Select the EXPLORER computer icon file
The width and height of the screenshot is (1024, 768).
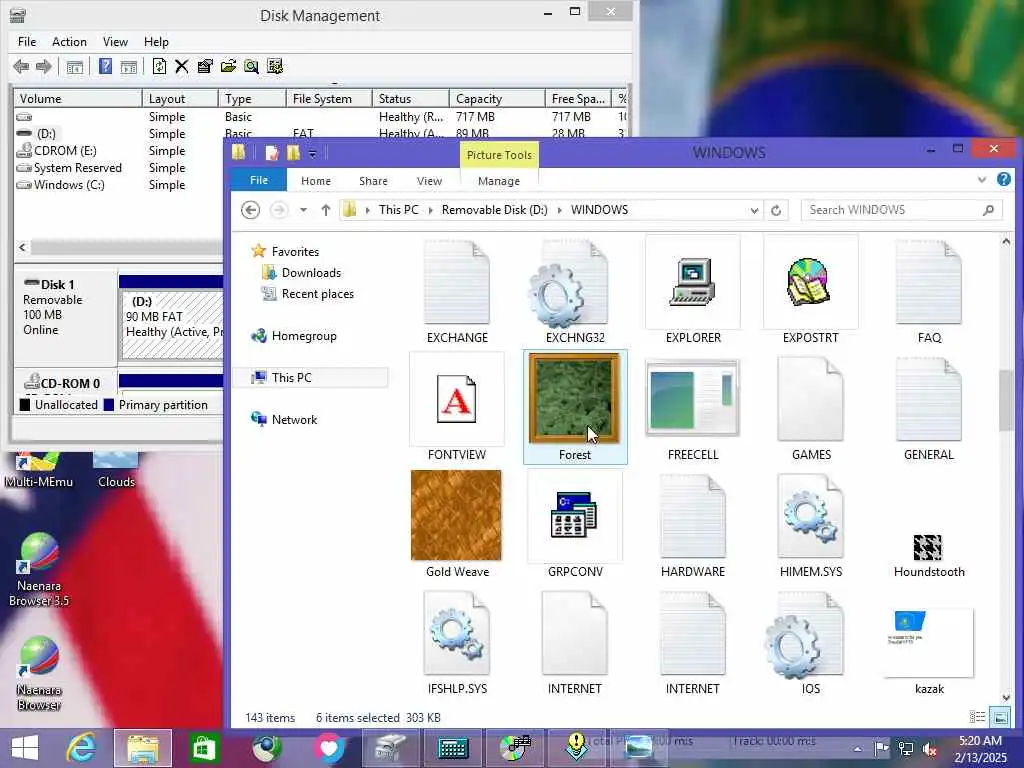(x=693, y=291)
